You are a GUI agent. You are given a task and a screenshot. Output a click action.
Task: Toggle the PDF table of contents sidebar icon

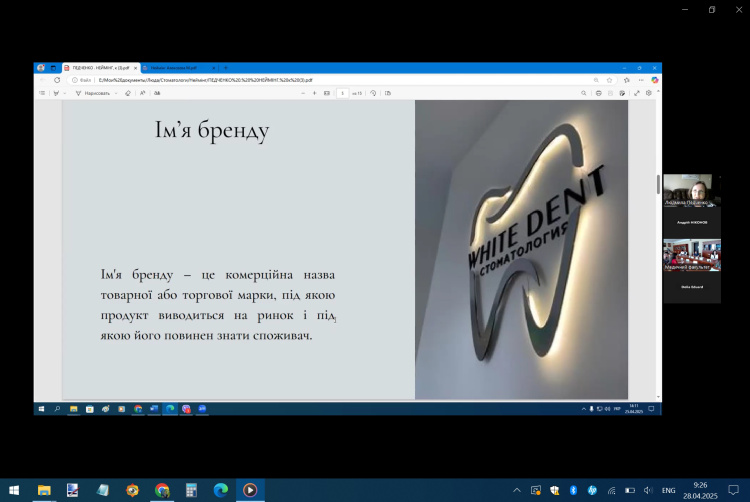(42, 93)
